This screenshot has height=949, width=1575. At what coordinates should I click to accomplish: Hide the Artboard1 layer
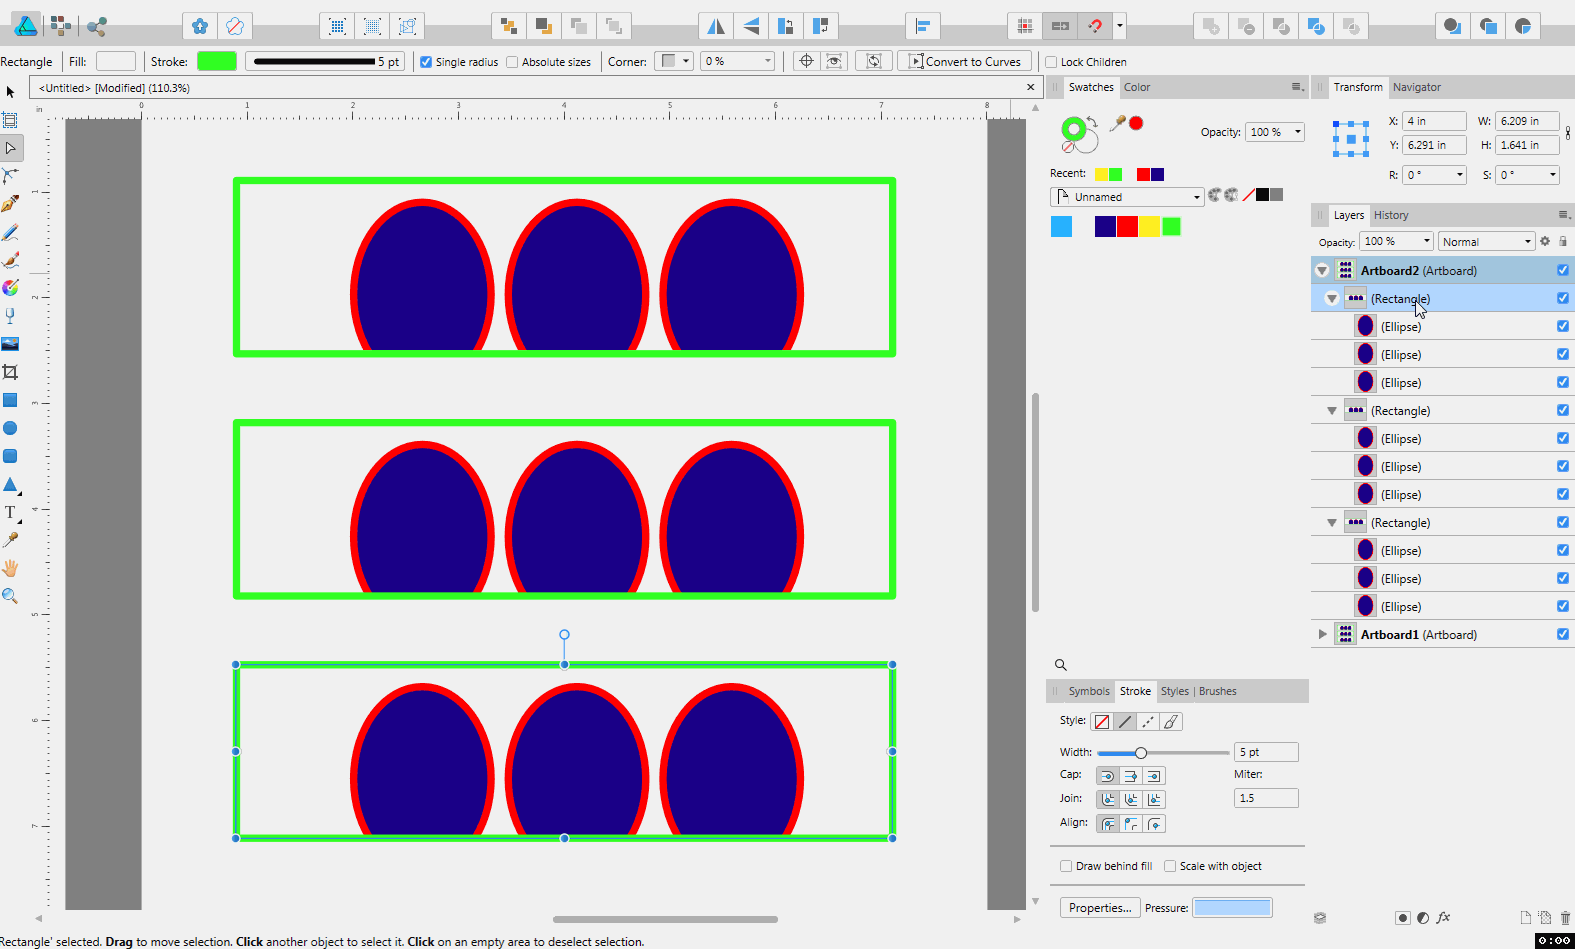coord(1563,634)
